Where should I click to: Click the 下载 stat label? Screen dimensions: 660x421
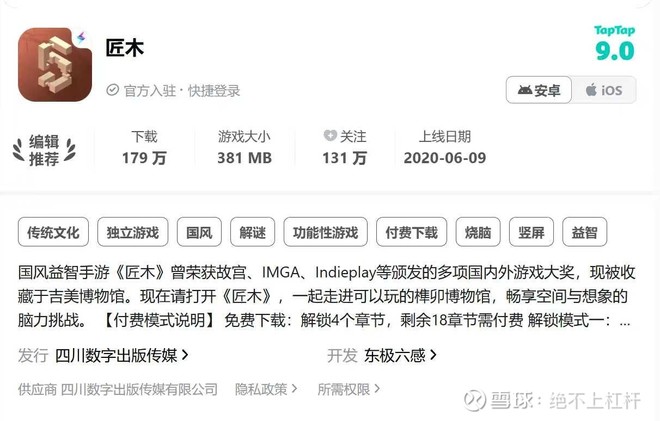pyautogui.click(x=144, y=136)
